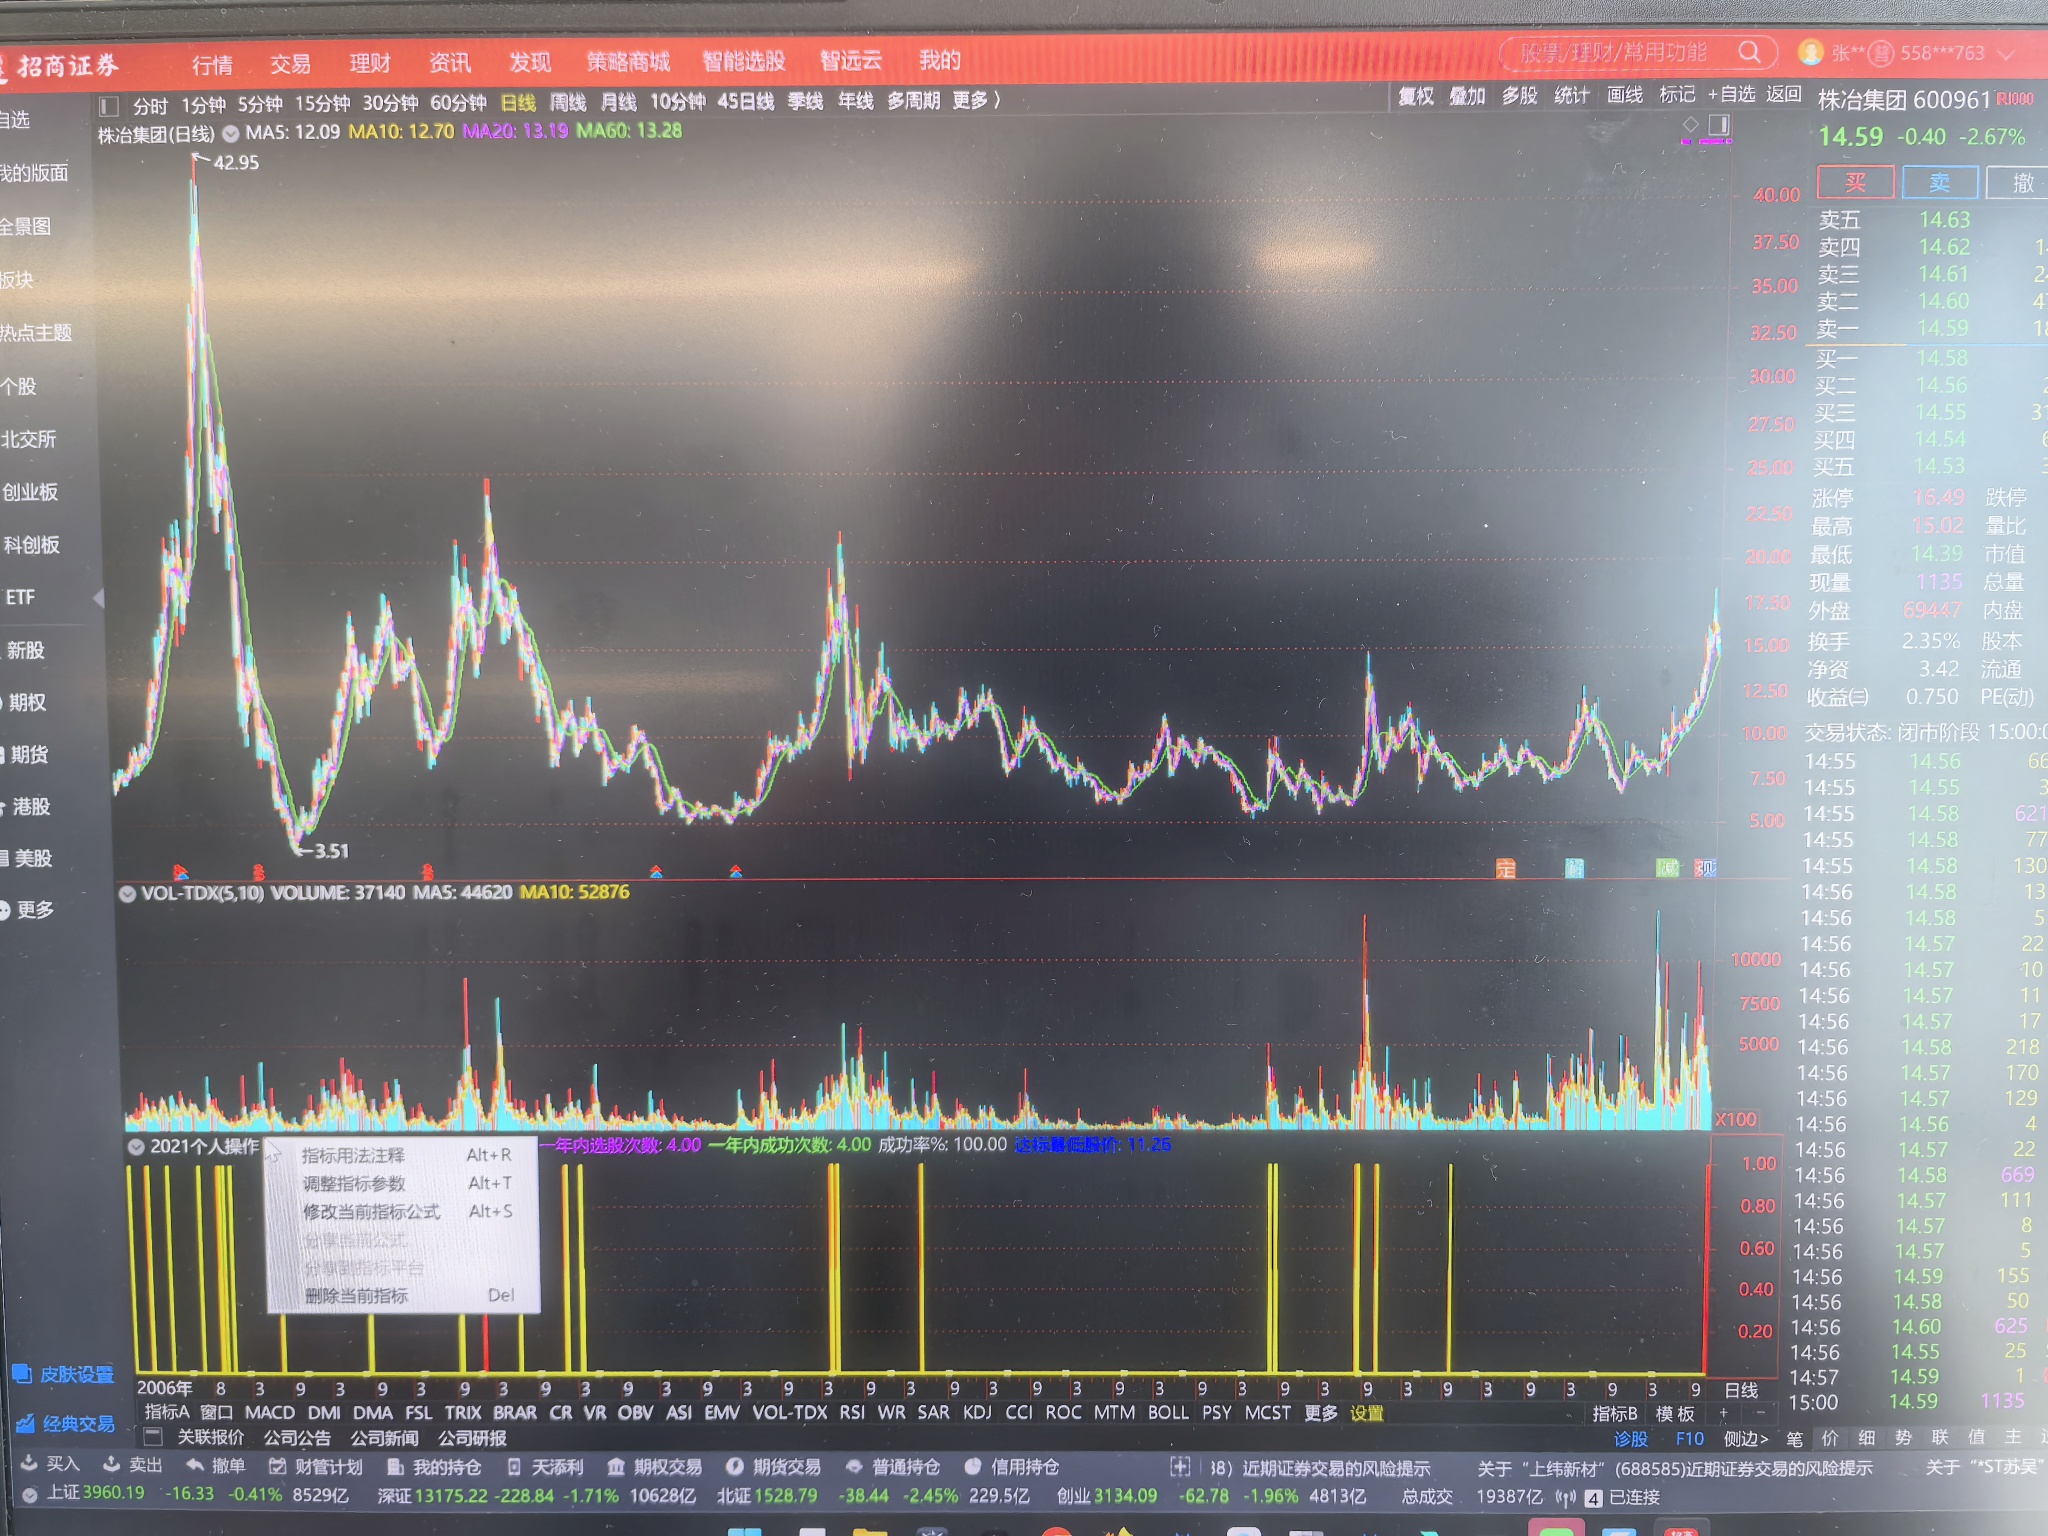This screenshot has width=2048, height=1536.
Task: Click the plus icon next to 模板
Action: pos(1723,1413)
